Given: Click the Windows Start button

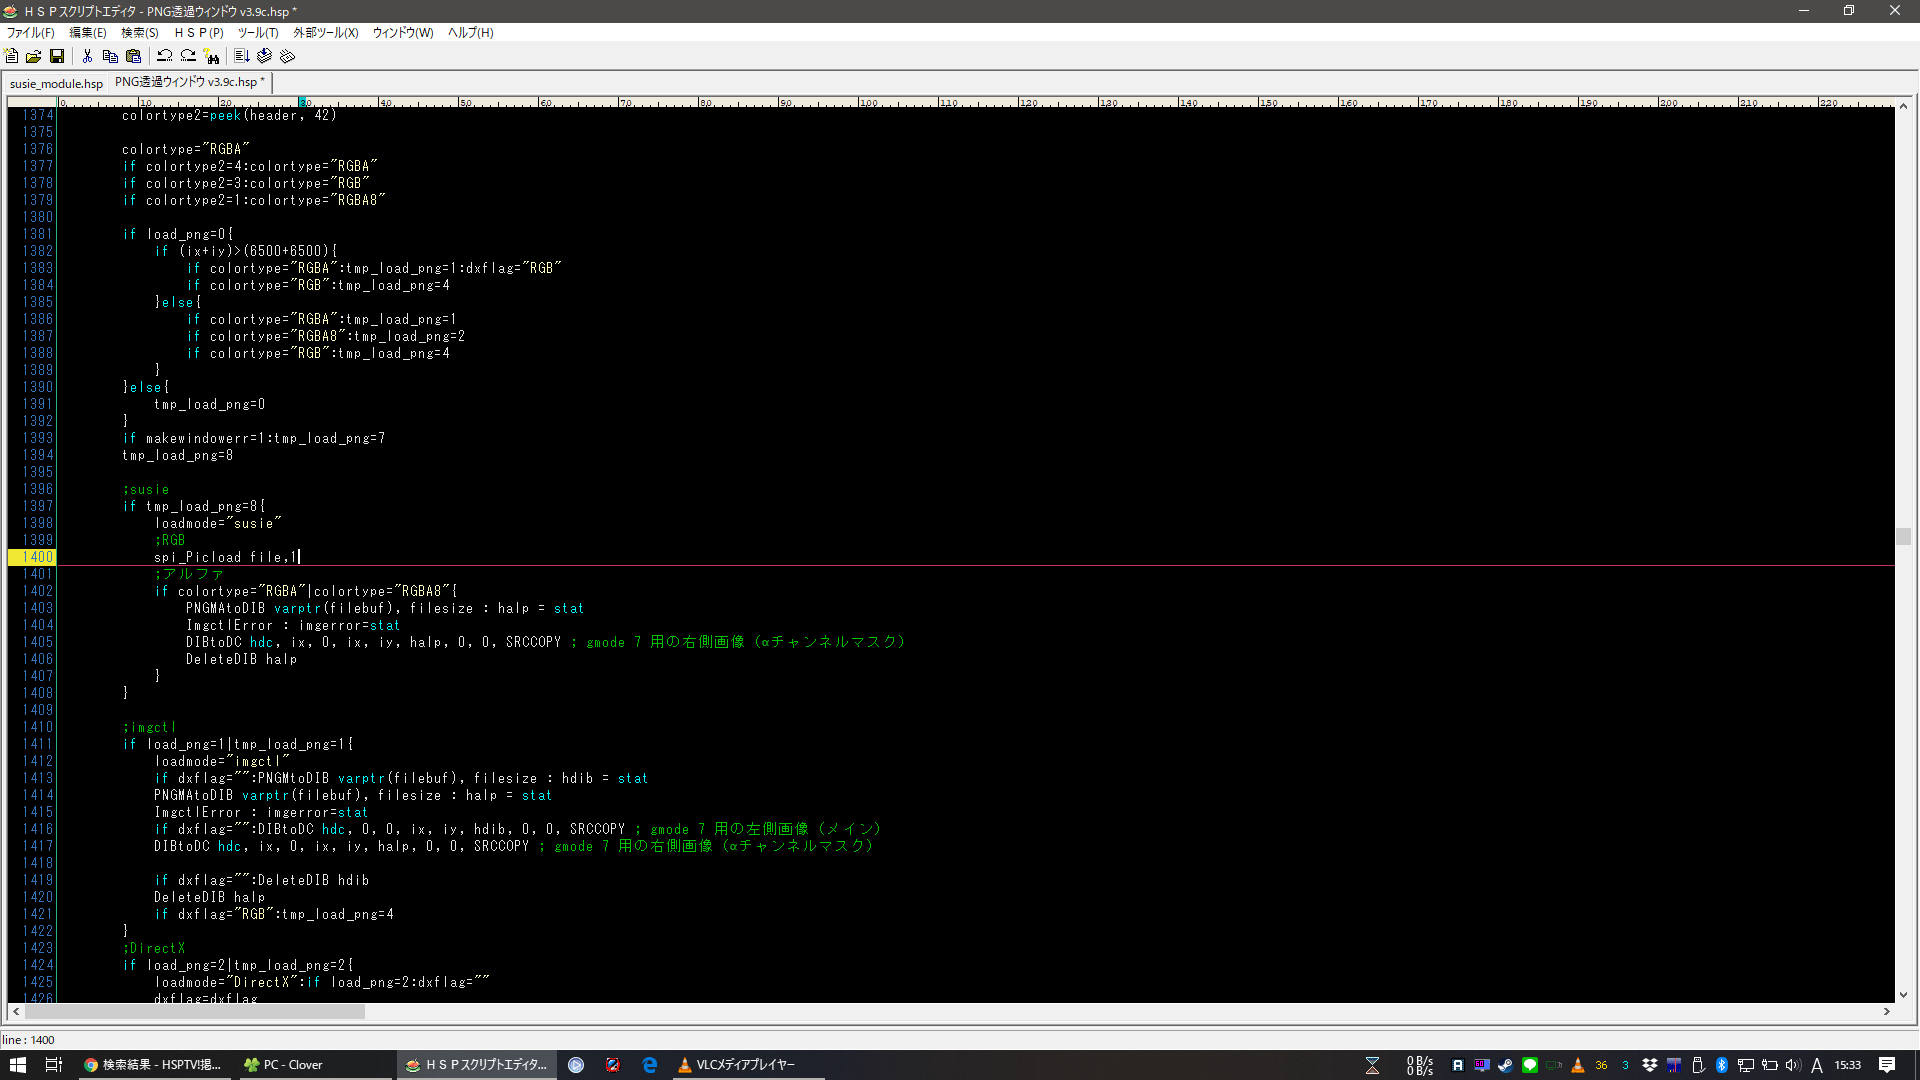Looking at the screenshot, I should [17, 1065].
